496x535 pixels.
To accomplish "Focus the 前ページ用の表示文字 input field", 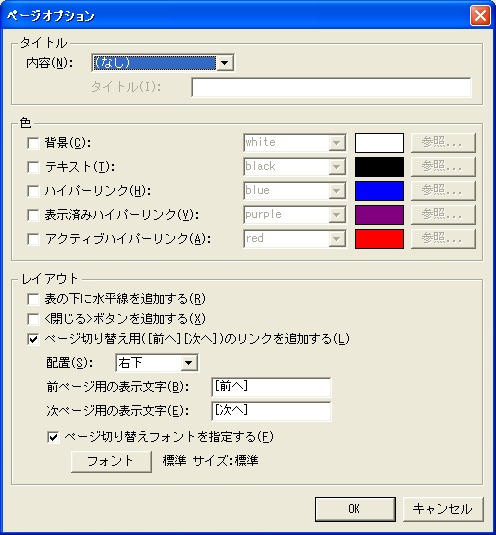I will point(271,387).
